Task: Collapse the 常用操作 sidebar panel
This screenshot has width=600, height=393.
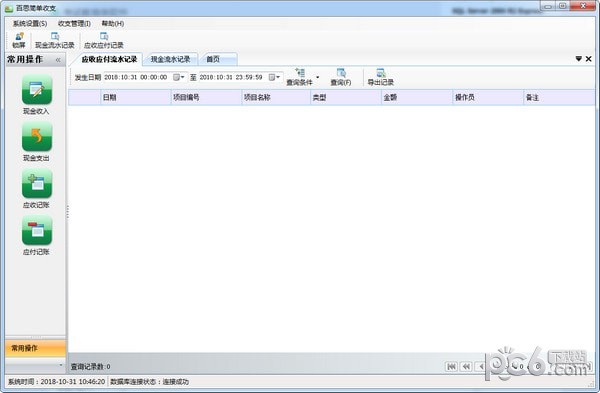Action: 58,60
